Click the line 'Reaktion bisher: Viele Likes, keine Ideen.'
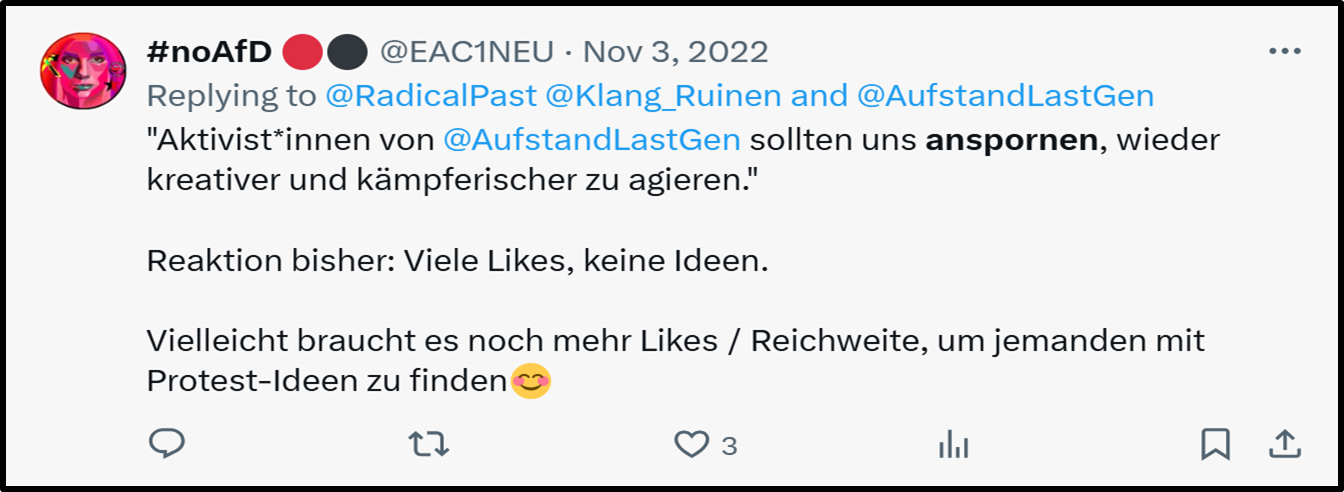Viewport: 1344px width, 492px height. pyautogui.click(x=458, y=261)
